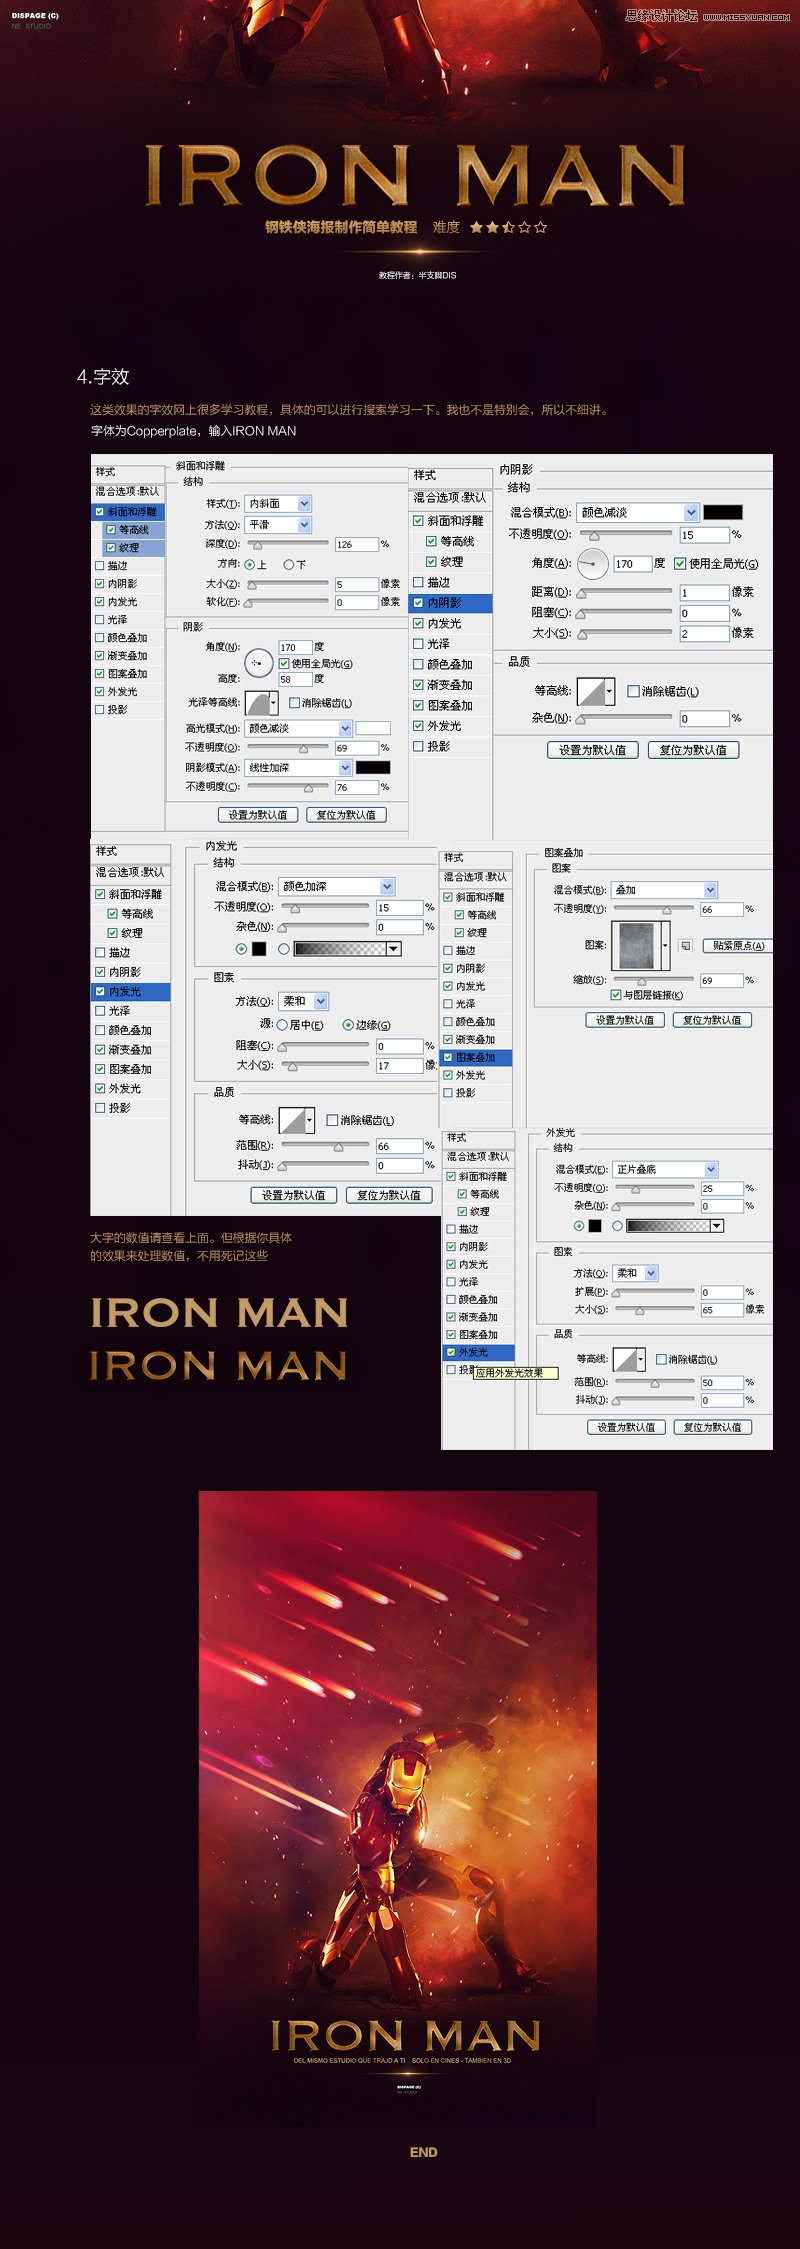800x2249 pixels.
Task: Open 方法 dropdown showing 平滑
Action: (x=279, y=524)
